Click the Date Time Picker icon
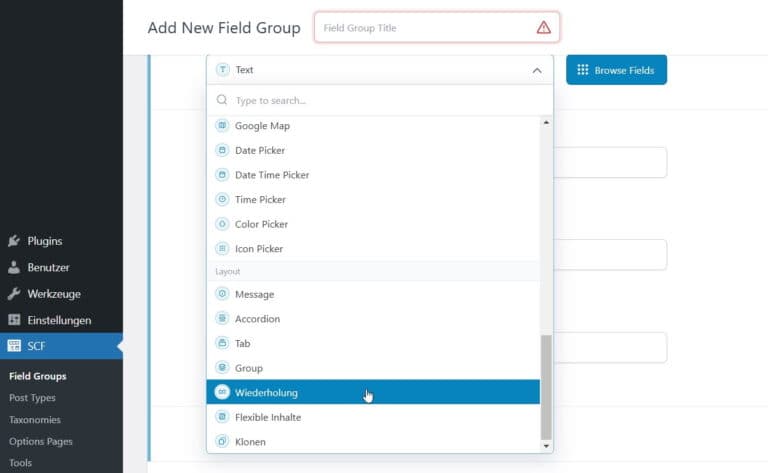This screenshot has height=473, width=768. pos(222,174)
